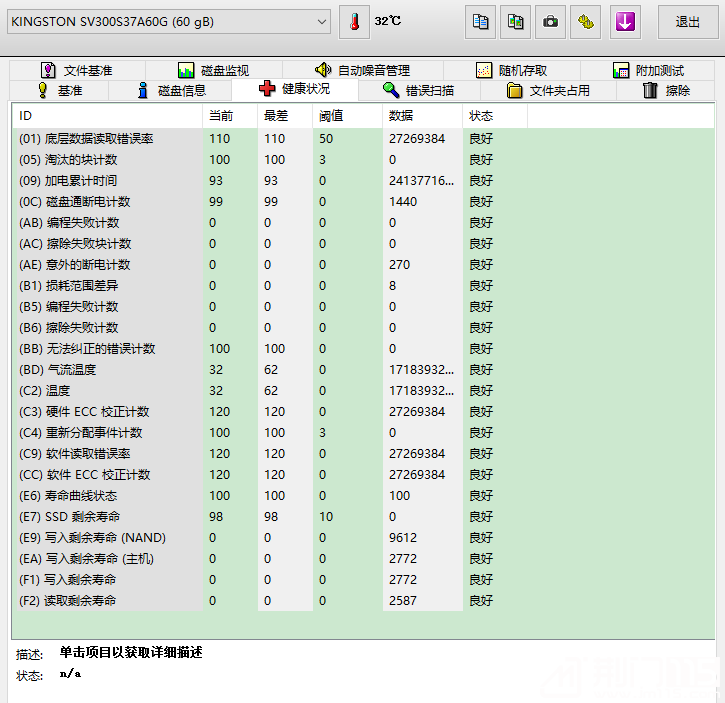Click the blue info icon of 磁盘信息
The width and height of the screenshot is (725, 703).
[143, 90]
